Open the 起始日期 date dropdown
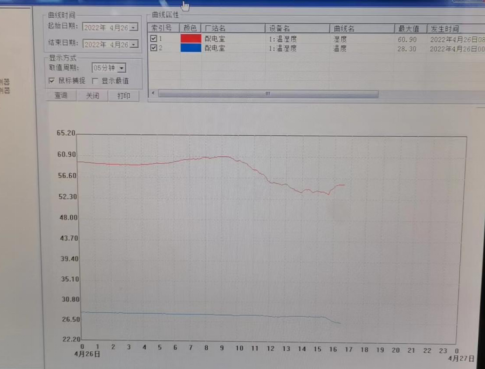This screenshot has width=485, height=369. tap(134, 27)
